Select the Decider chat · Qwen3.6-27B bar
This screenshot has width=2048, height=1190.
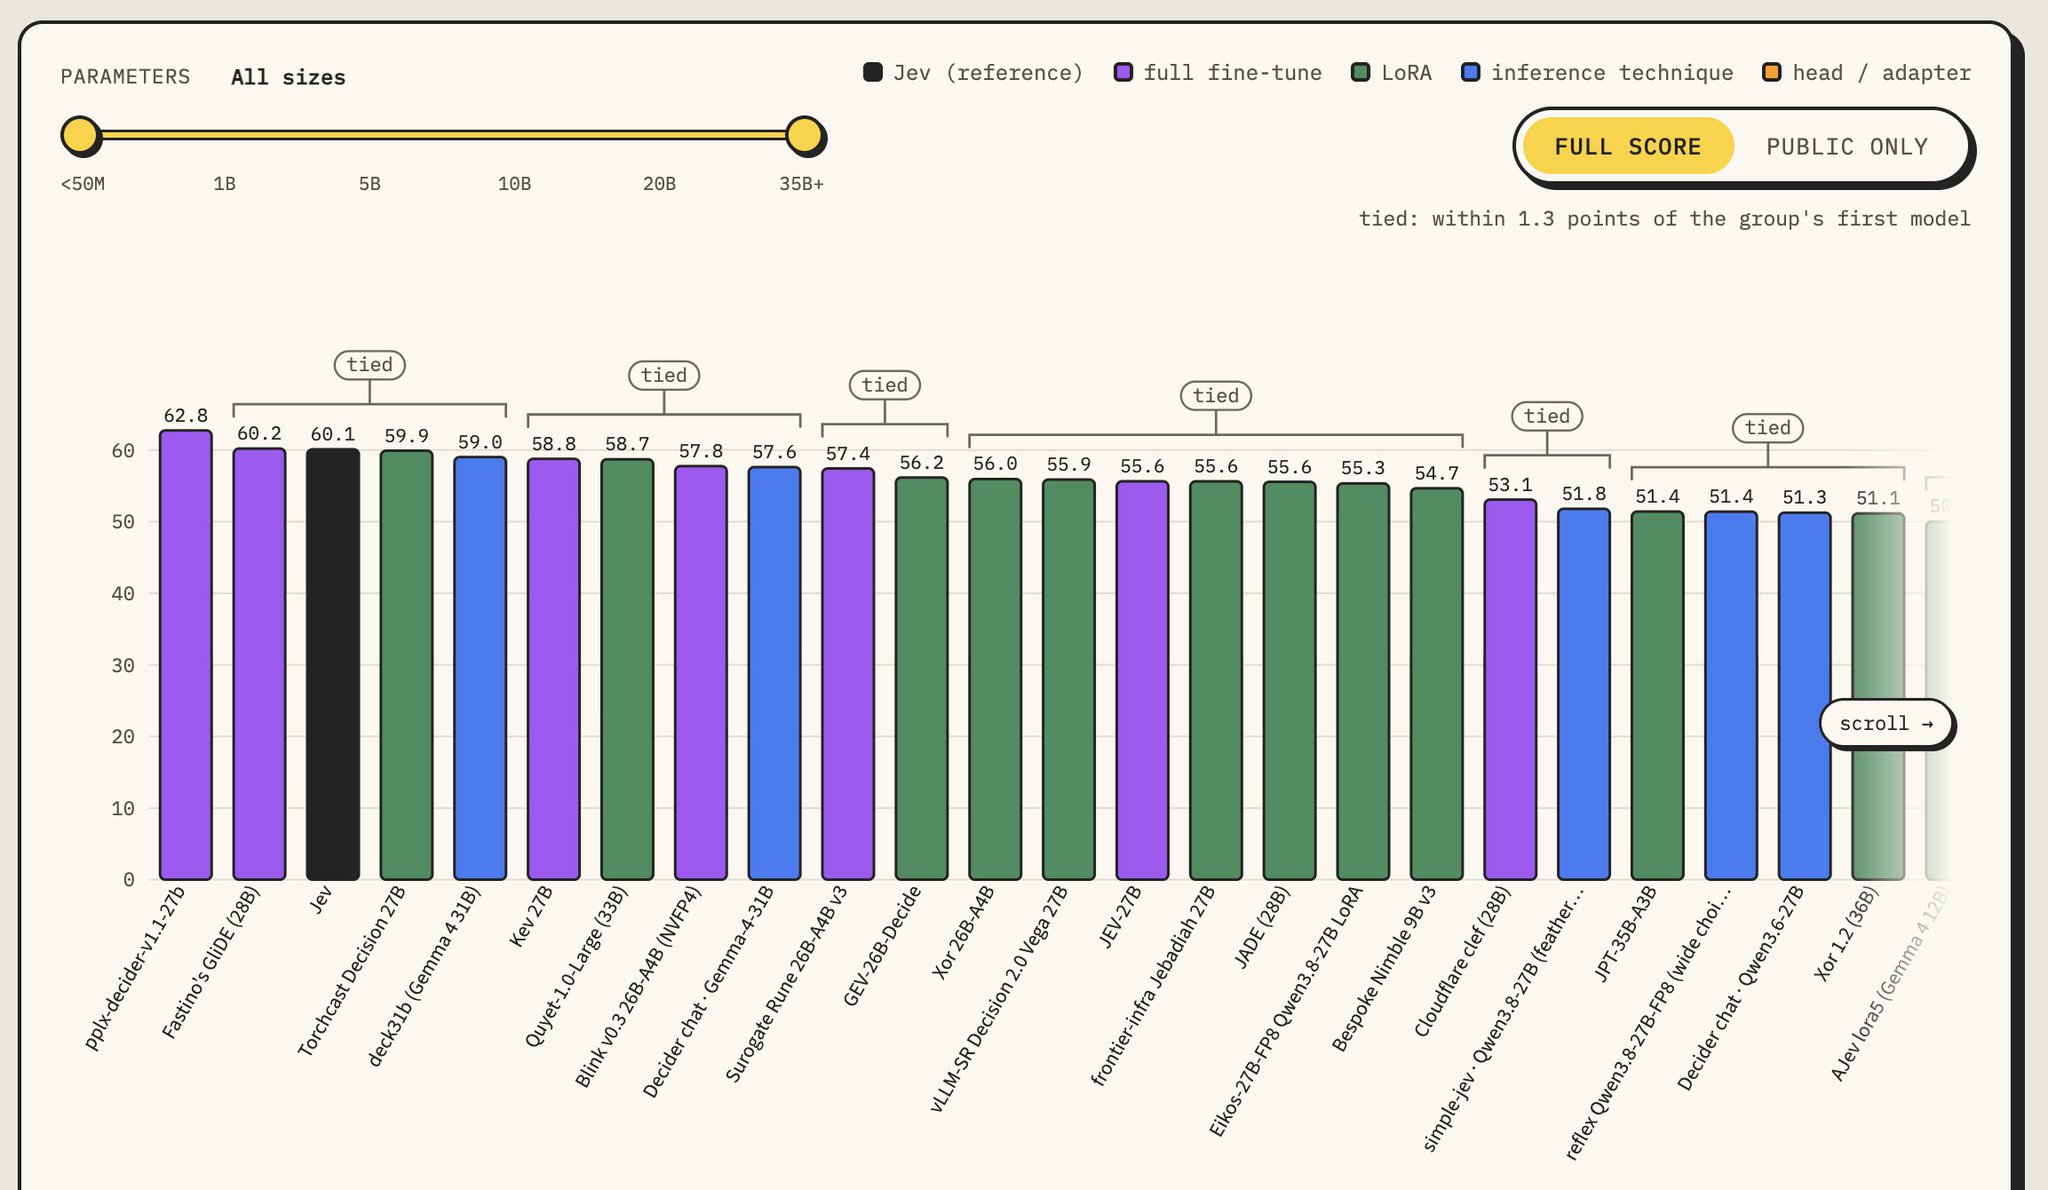click(1805, 697)
